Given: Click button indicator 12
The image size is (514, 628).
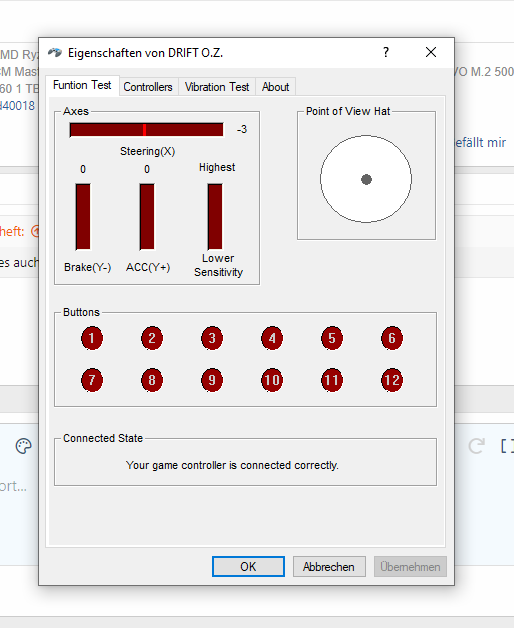Looking at the screenshot, I should (x=392, y=380).
